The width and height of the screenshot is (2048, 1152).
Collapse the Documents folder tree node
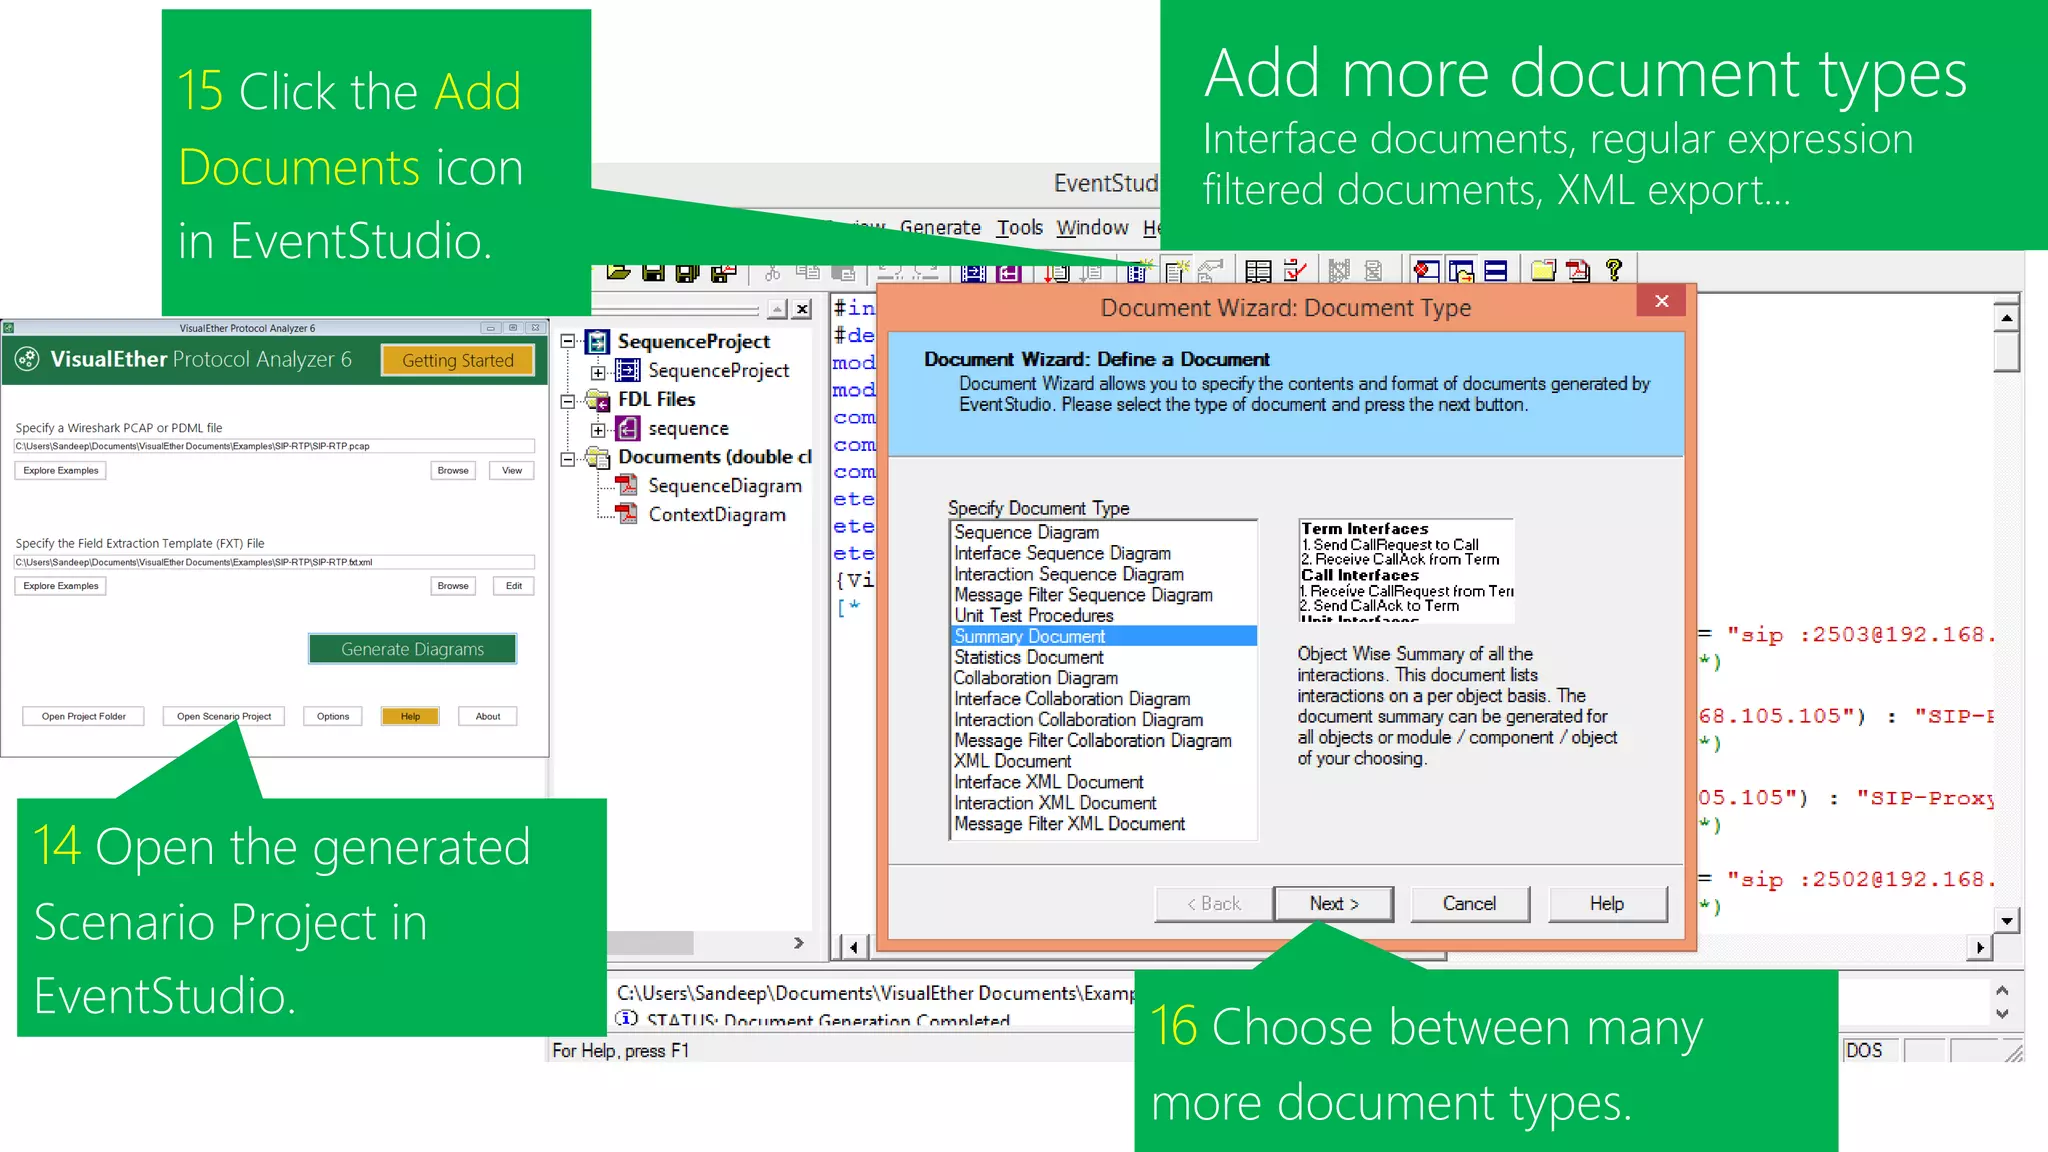pos(568,459)
